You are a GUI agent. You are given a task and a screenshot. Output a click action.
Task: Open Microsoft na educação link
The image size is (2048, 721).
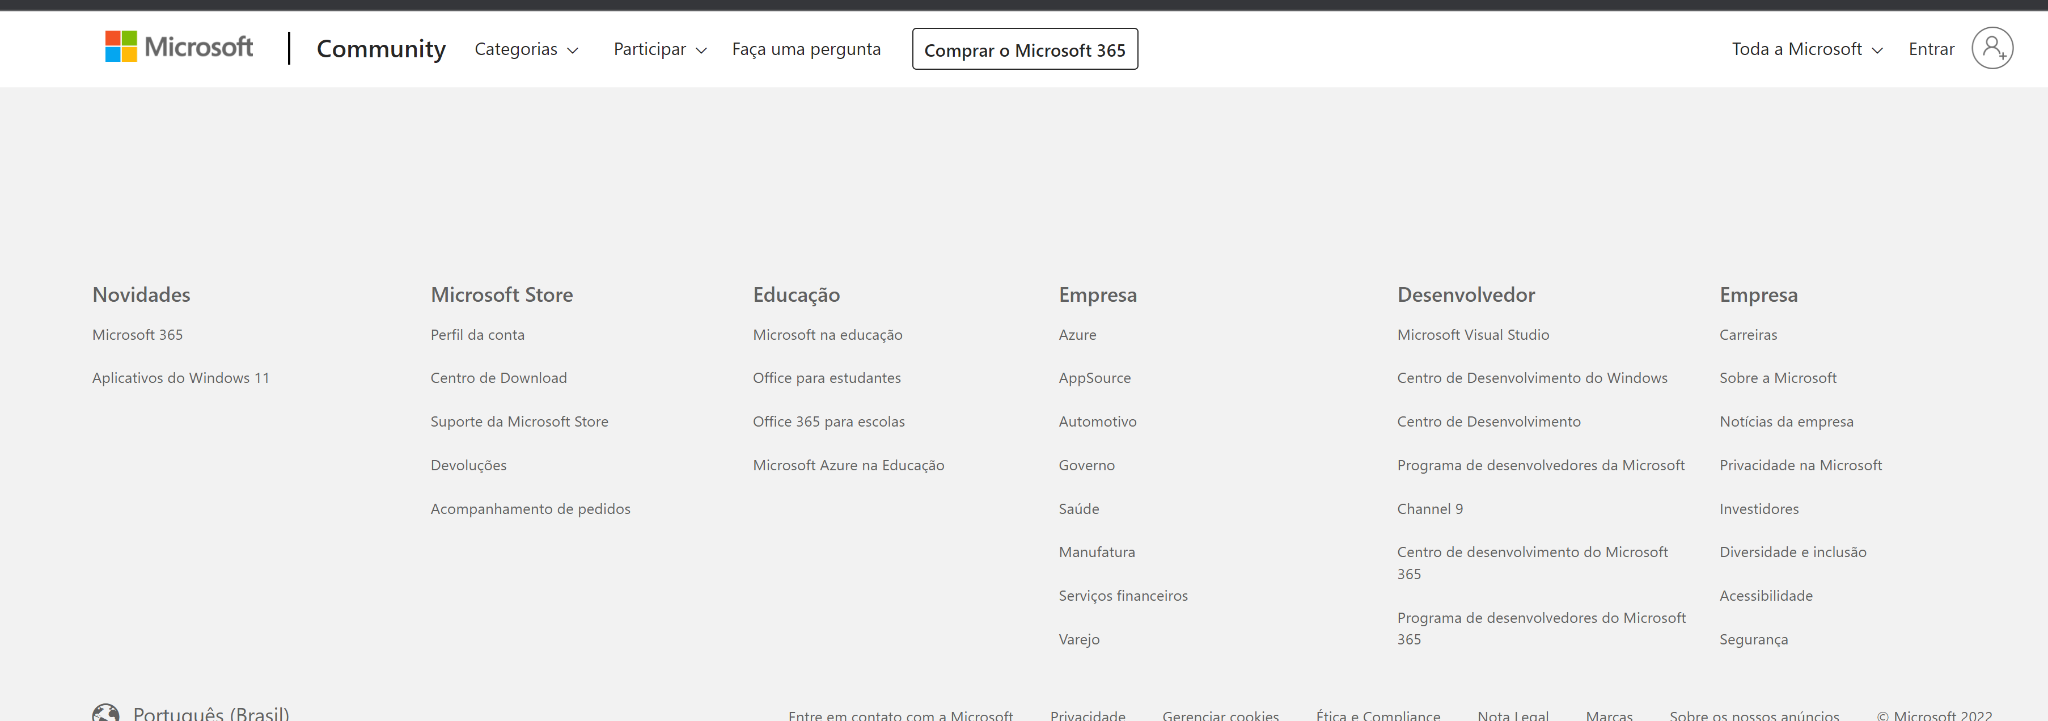pyautogui.click(x=828, y=335)
